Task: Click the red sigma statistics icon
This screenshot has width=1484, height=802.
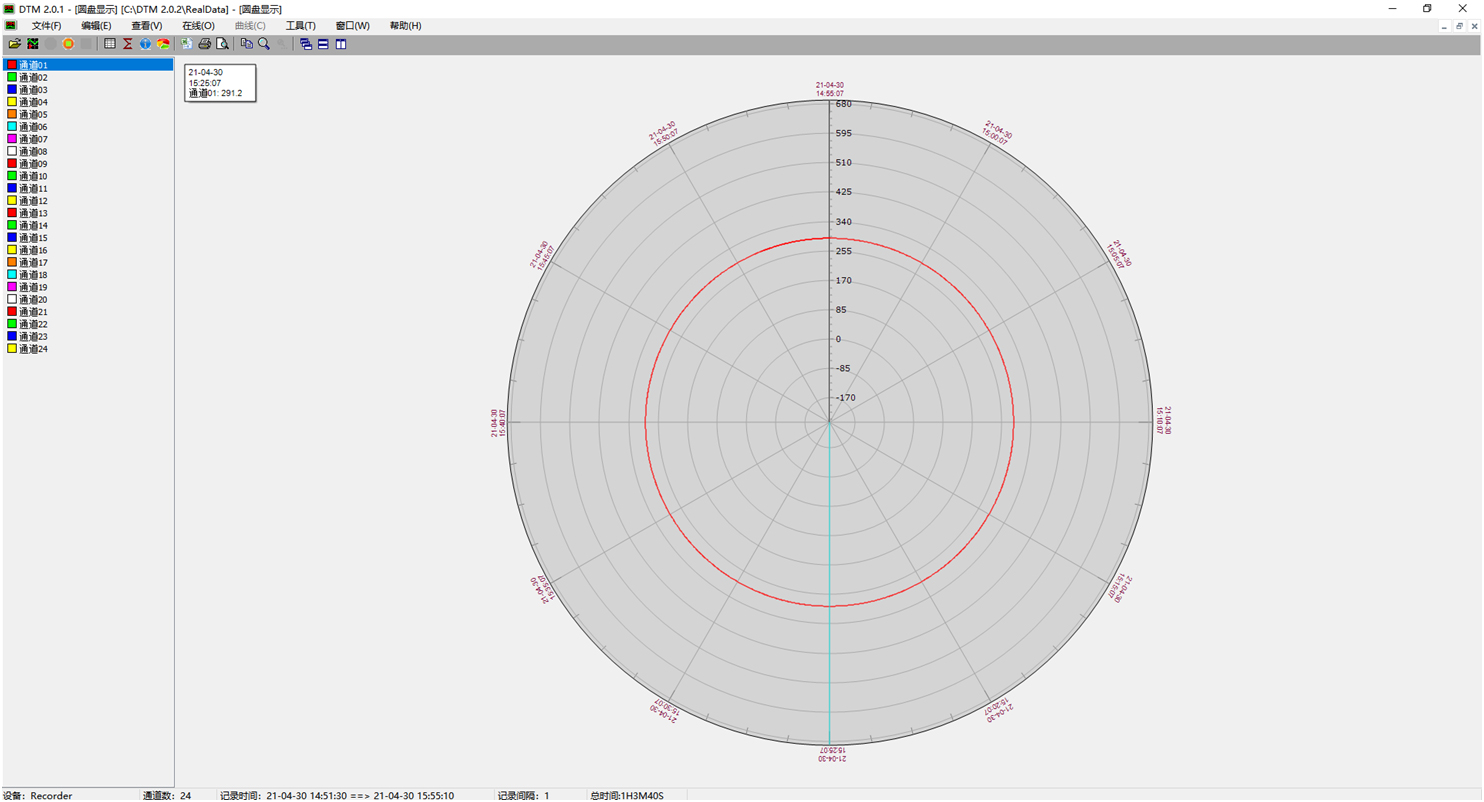Action: tap(128, 44)
